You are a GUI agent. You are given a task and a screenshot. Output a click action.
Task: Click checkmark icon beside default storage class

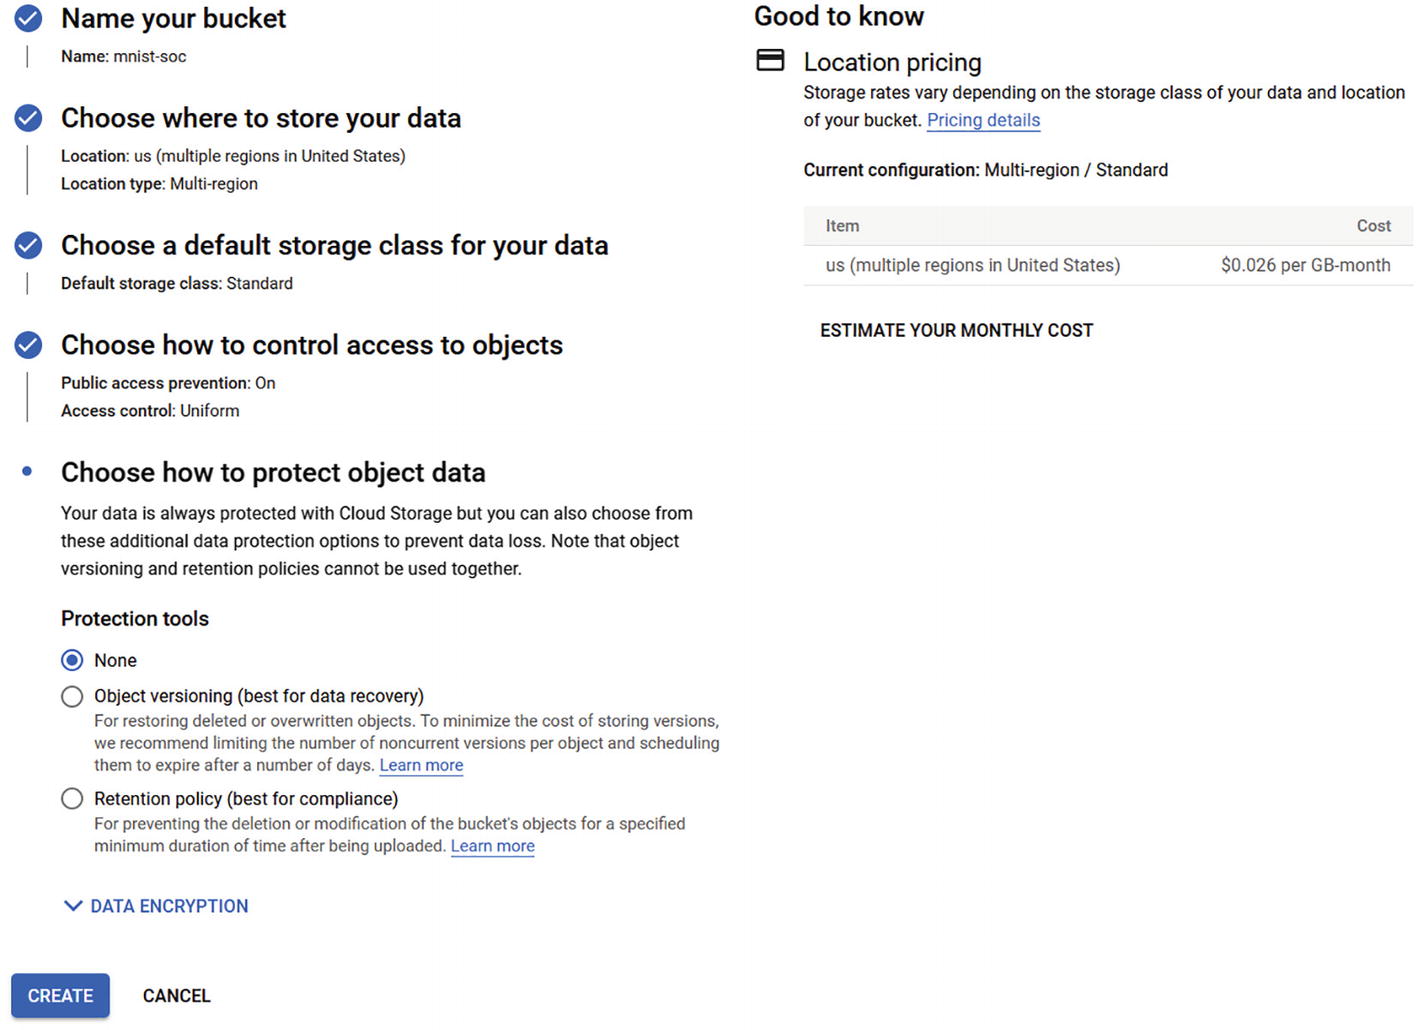28,245
